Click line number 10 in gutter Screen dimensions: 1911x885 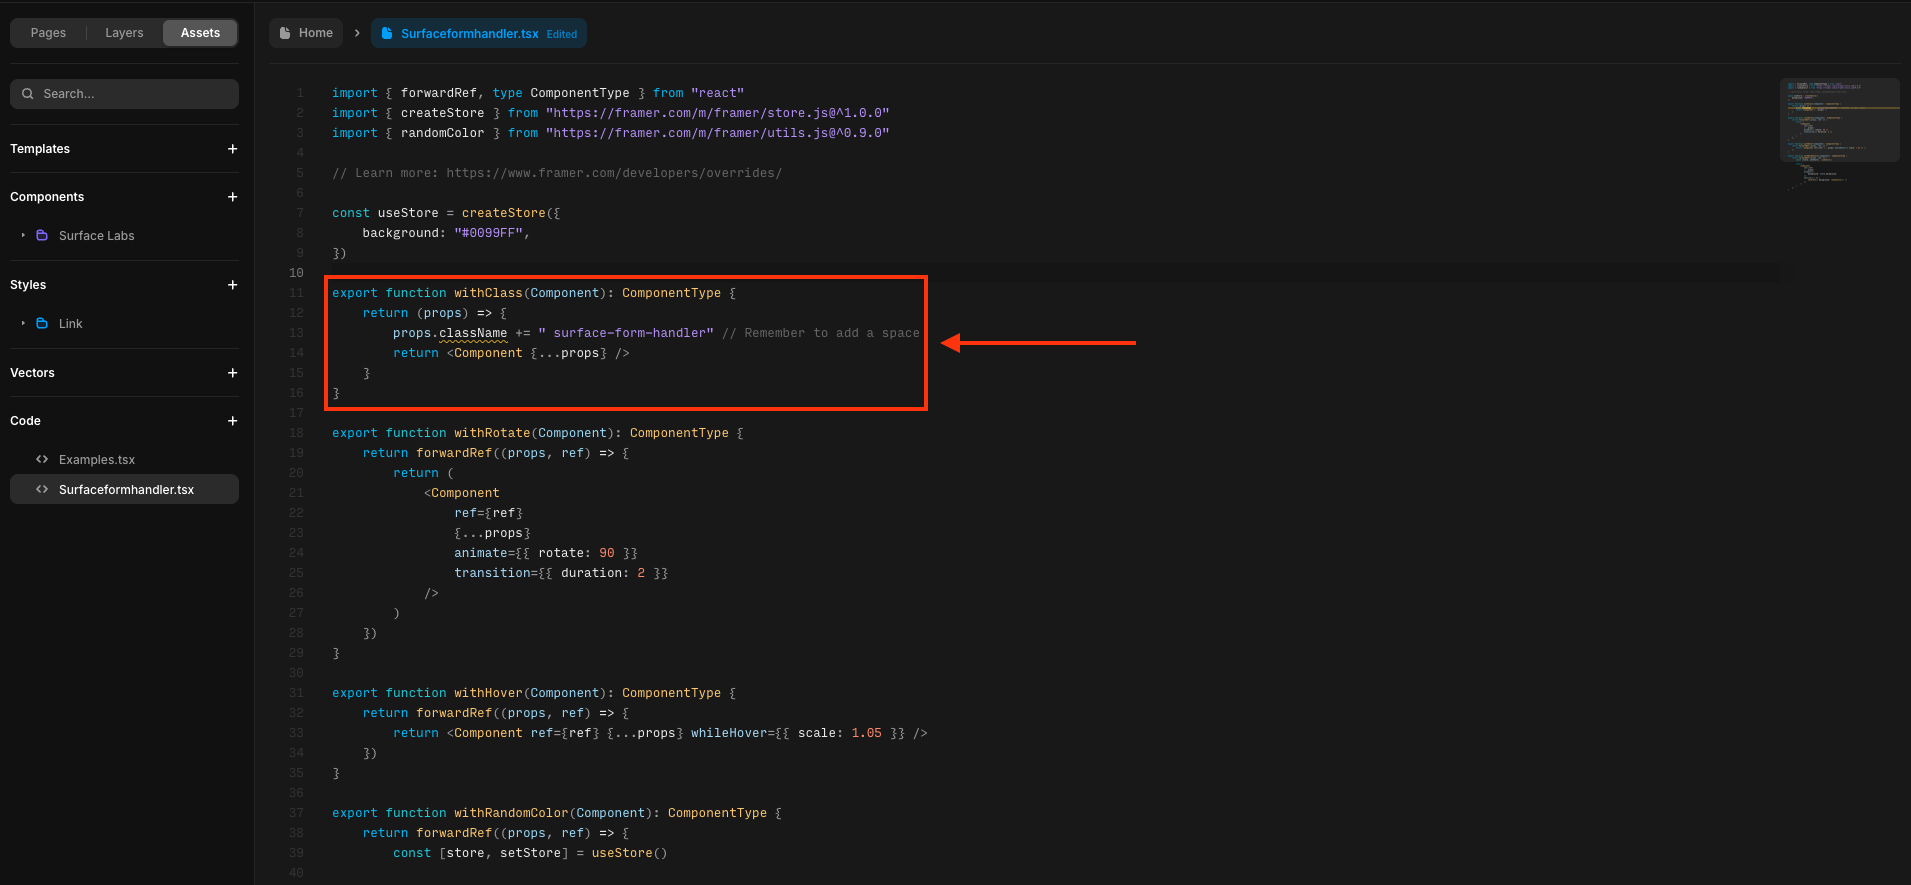[x=296, y=273]
